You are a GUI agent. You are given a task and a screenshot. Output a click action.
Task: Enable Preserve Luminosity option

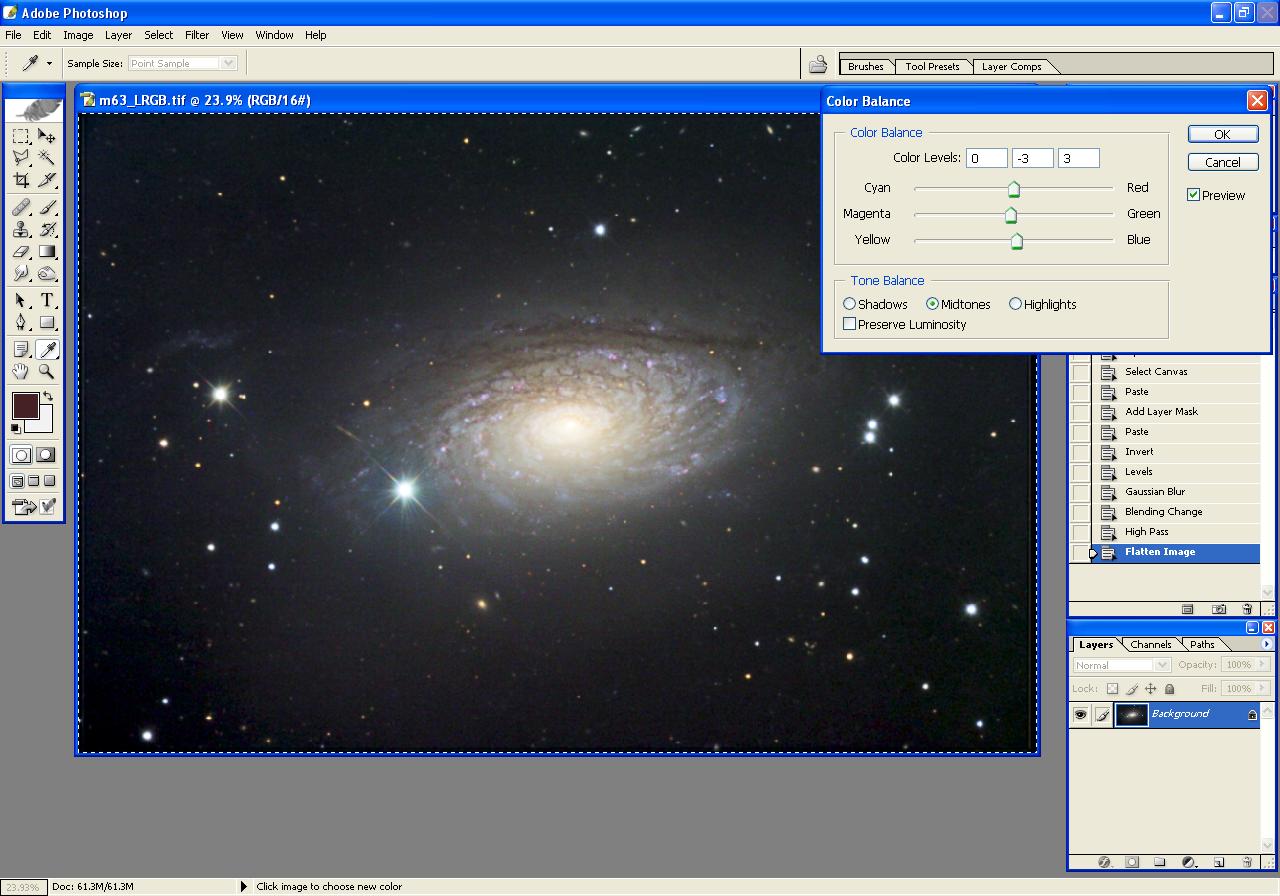[x=850, y=324]
